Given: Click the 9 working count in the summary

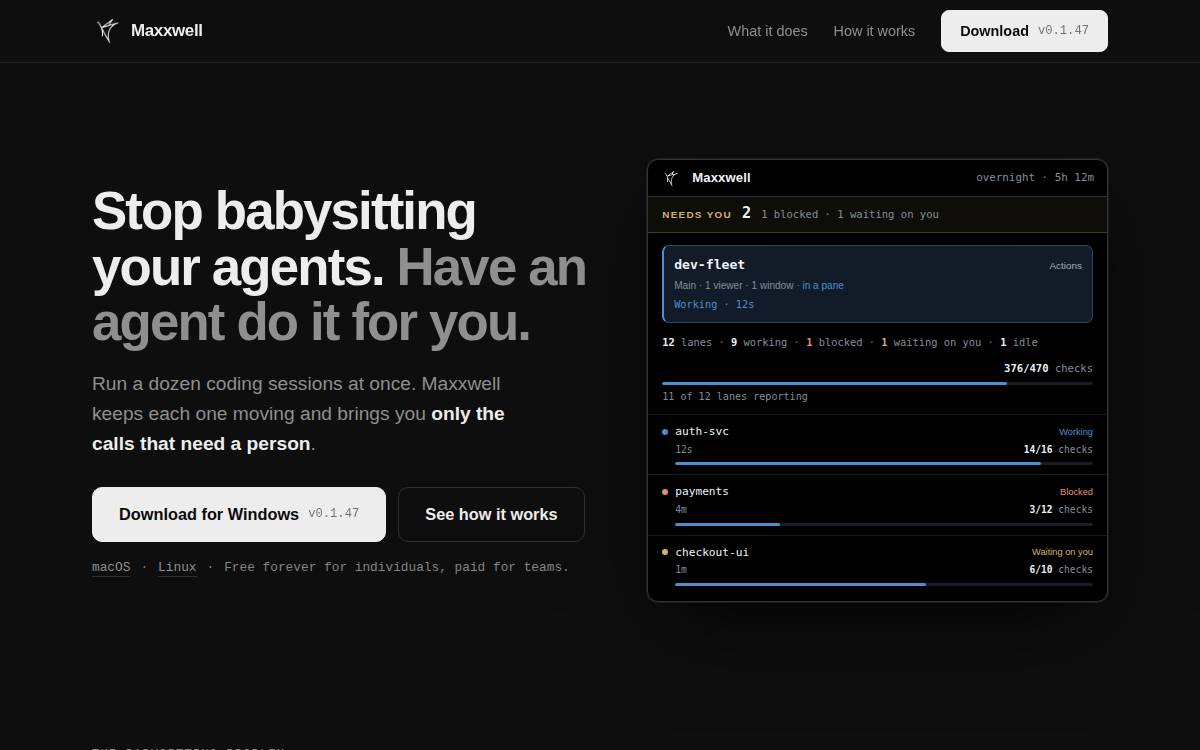Looking at the screenshot, I should [x=759, y=342].
